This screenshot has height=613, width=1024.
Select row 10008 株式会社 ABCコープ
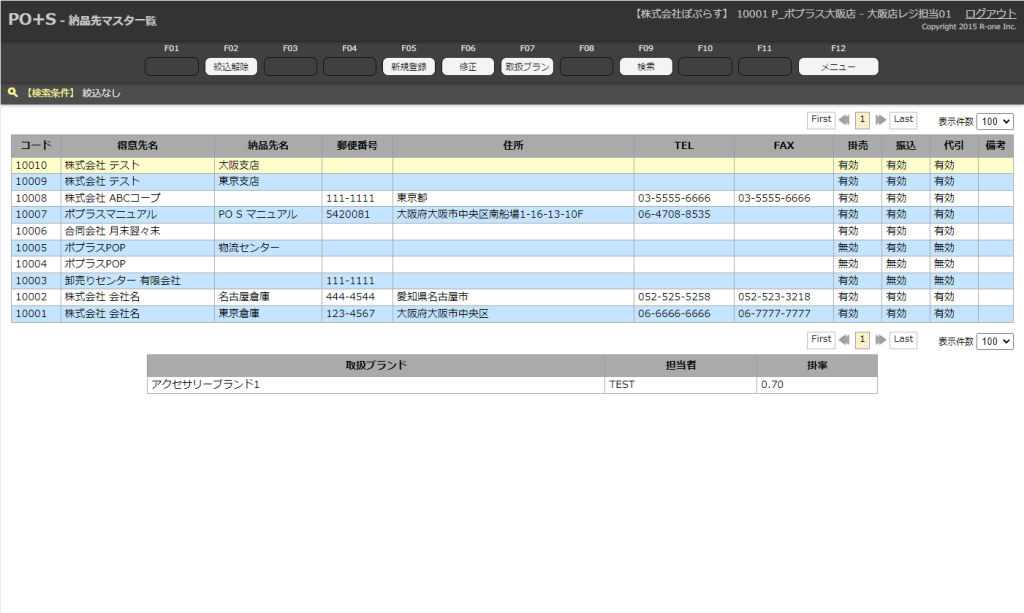point(111,198)
